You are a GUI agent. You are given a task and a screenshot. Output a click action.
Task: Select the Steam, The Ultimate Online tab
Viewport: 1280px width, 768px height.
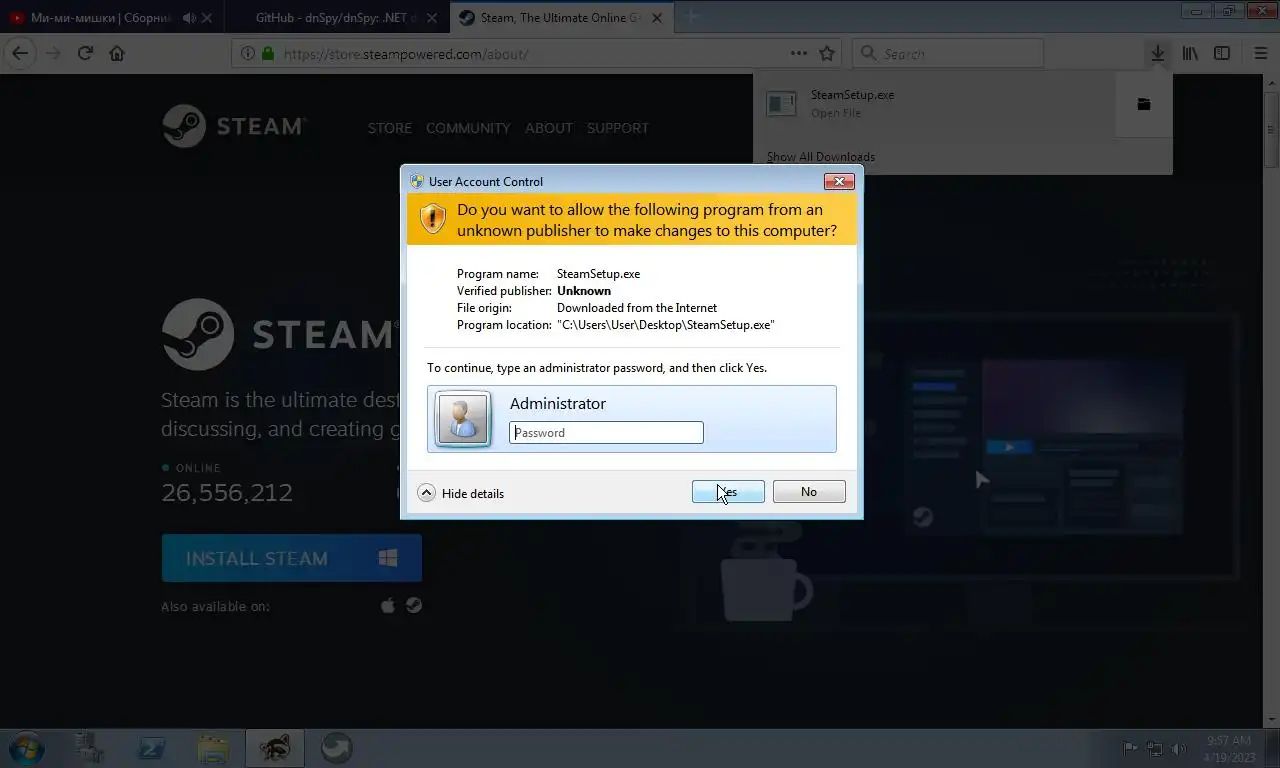(564, 17)
